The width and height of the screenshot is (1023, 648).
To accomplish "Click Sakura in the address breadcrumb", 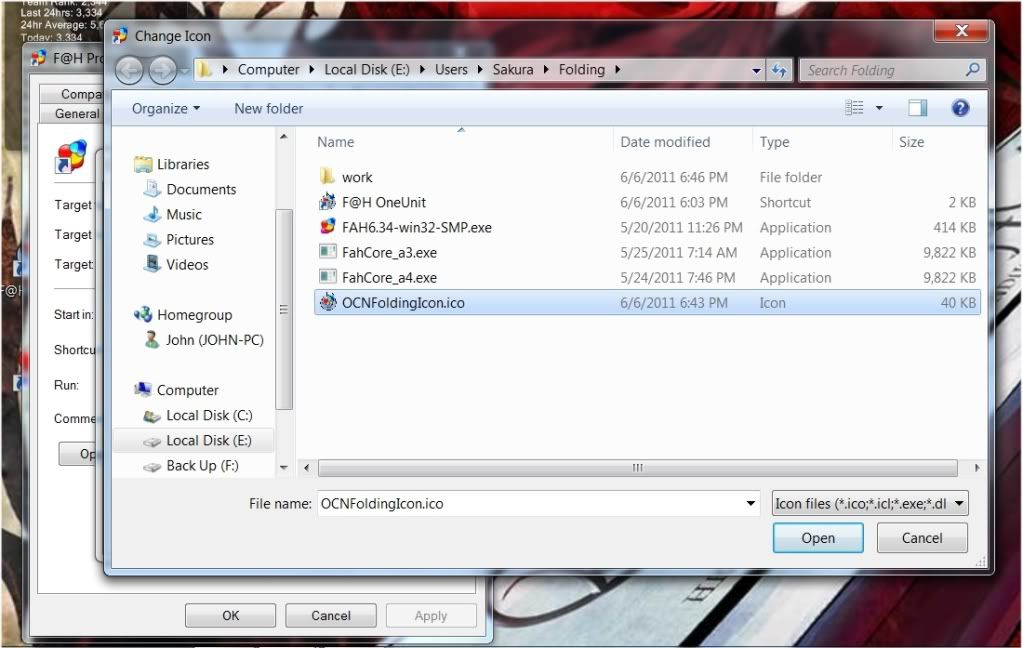I will tap(513, 69).
